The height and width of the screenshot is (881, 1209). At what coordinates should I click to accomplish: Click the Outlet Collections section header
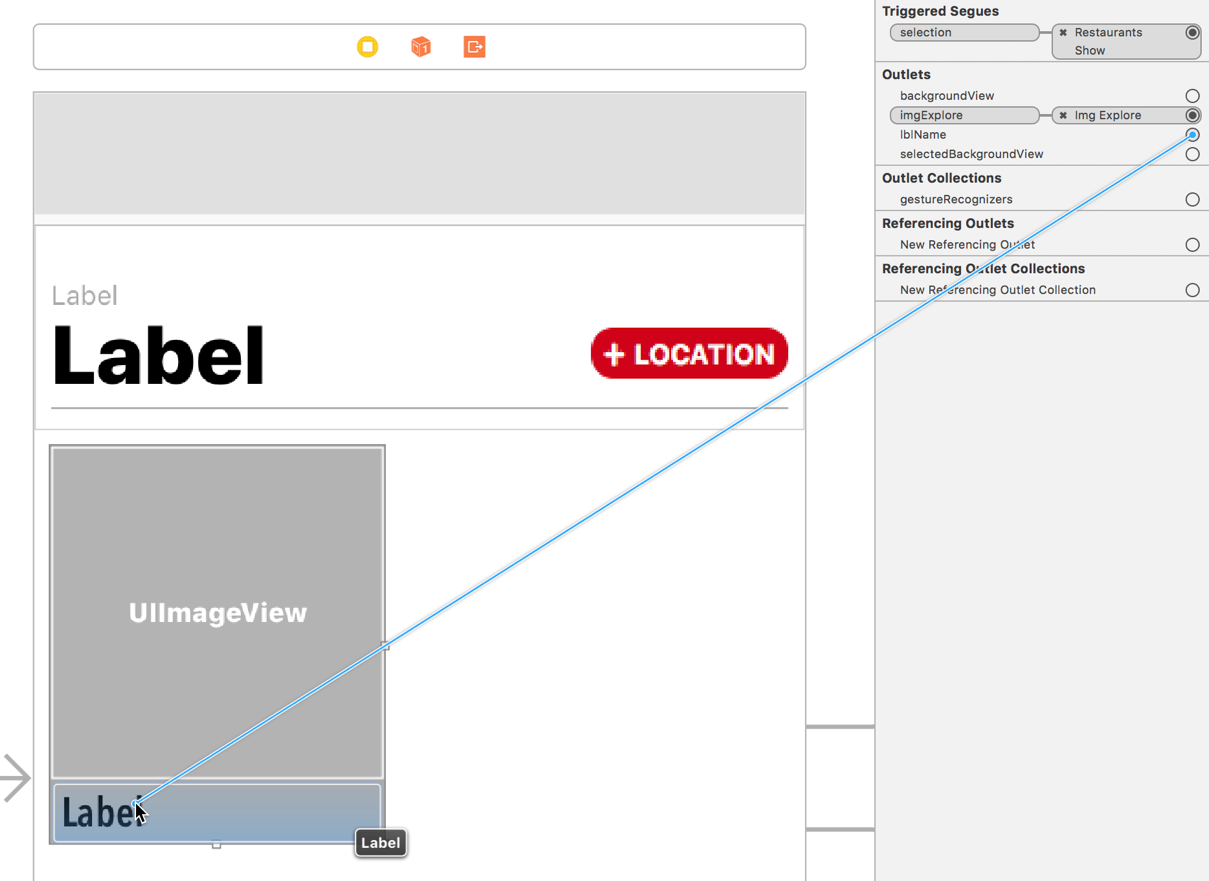941,178
